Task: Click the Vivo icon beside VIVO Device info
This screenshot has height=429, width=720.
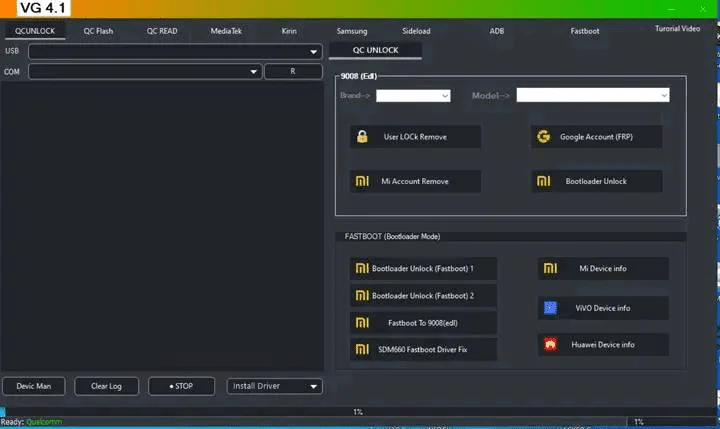Action: click(x=550, y=308)
